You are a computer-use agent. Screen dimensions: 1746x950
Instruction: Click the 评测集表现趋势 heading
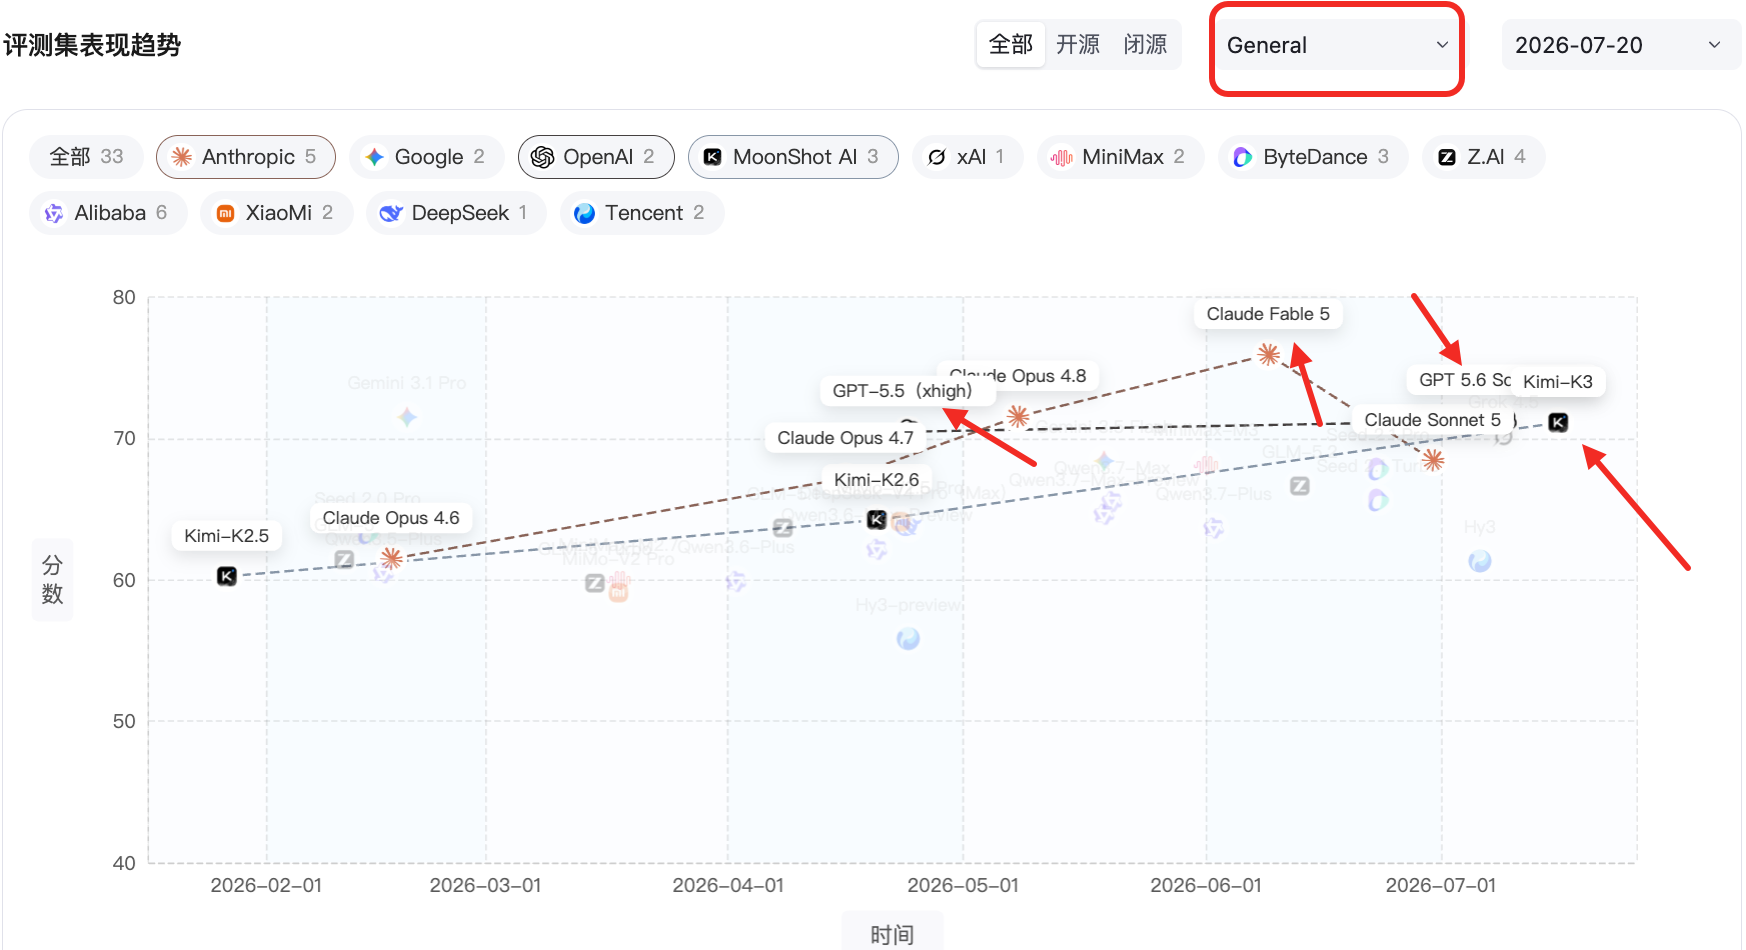(92, 45)
